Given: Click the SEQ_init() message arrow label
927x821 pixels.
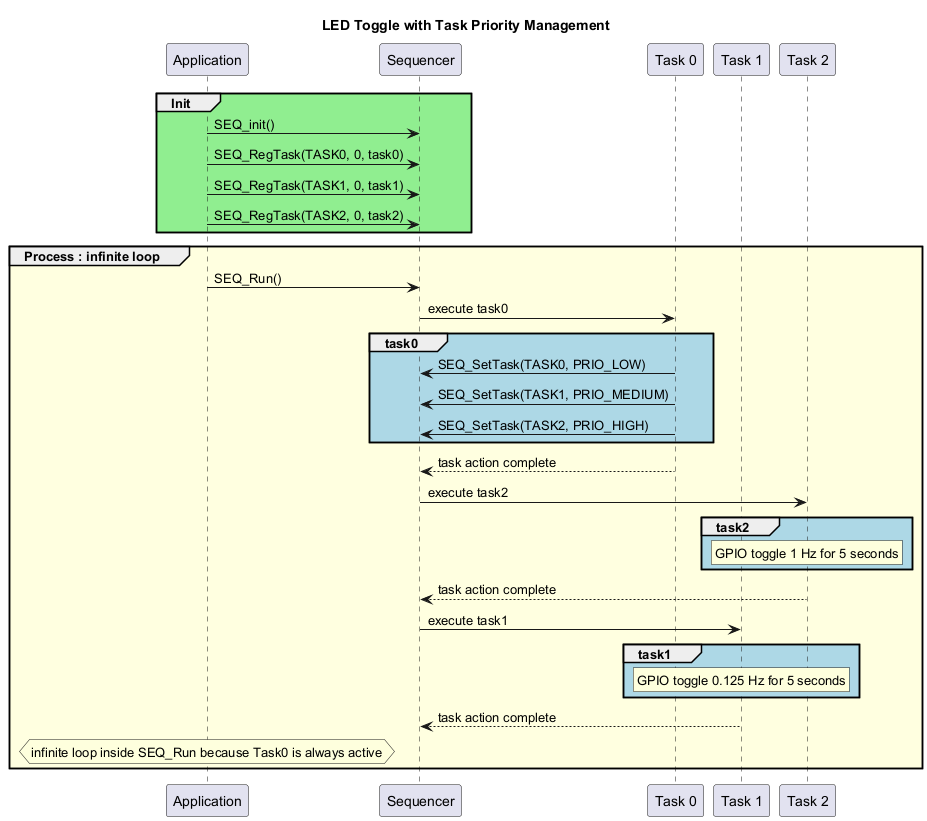Looking at the screenshot, I should pyautogui.click(x=244, y=125).
